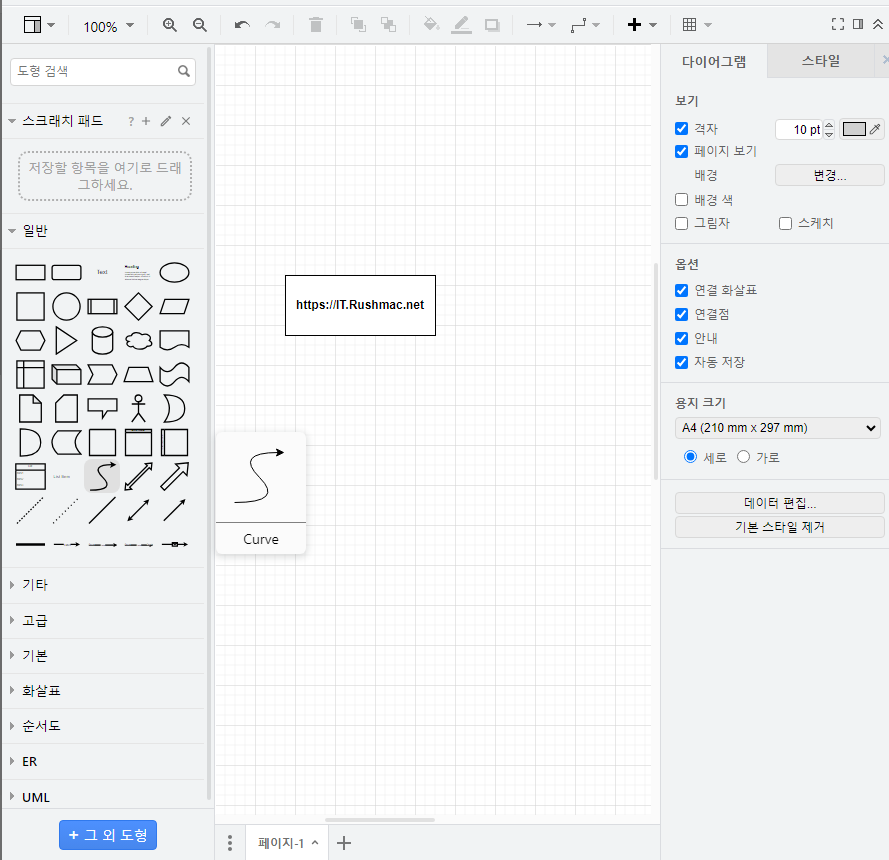Switch to the 다이어그램 tab

click(x=714, y=61)
